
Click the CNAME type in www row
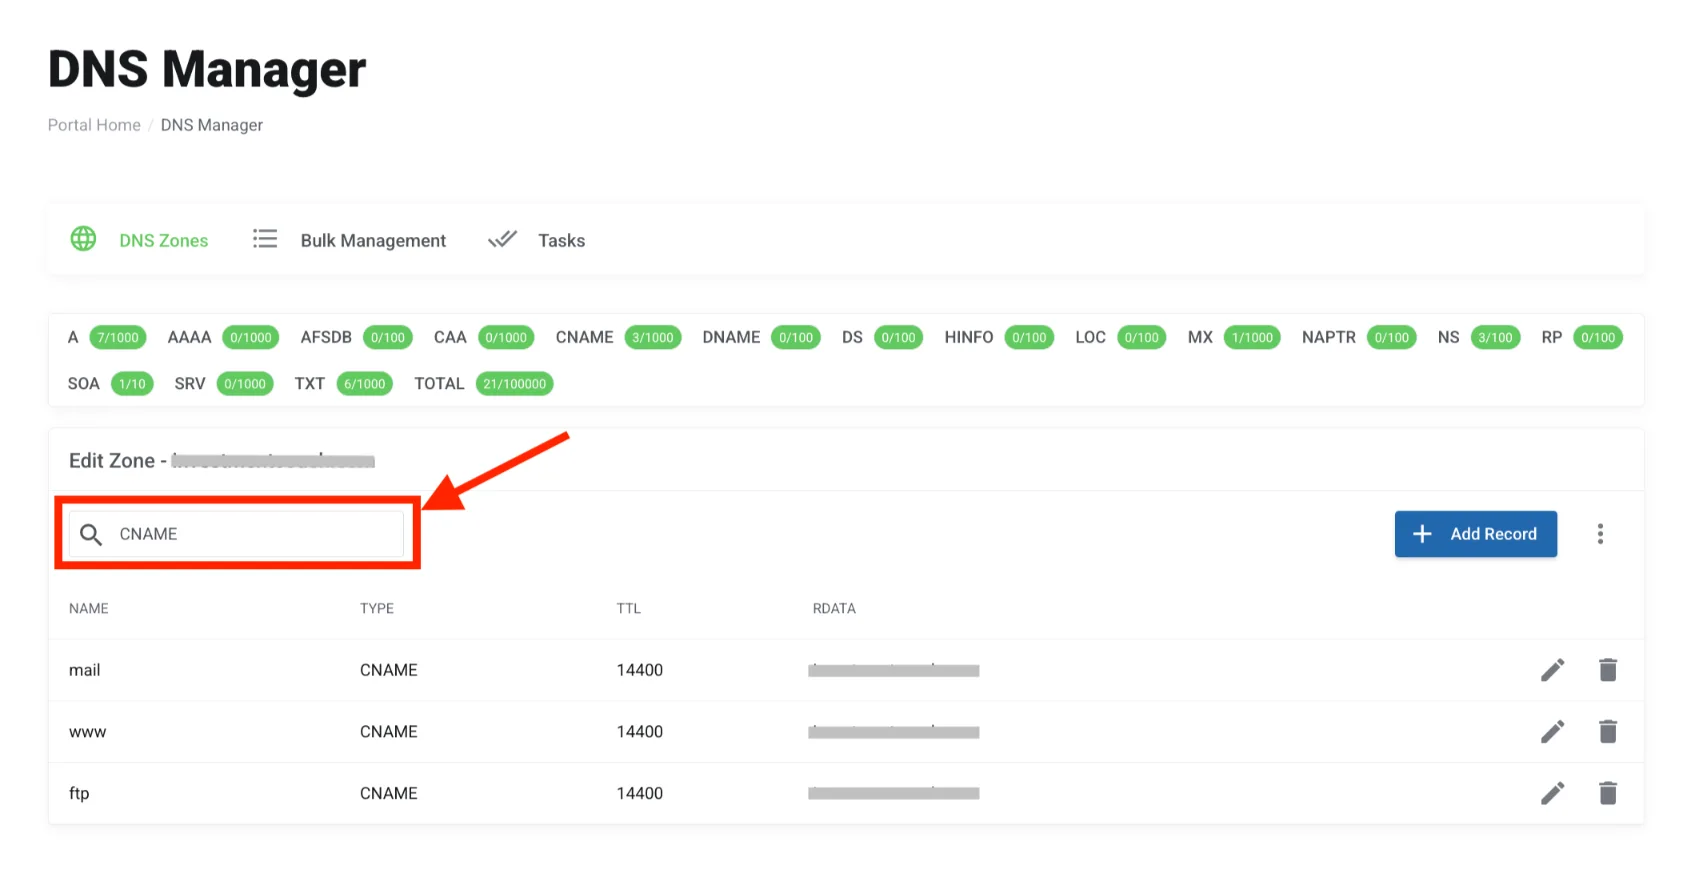click(x=389, y=732)
